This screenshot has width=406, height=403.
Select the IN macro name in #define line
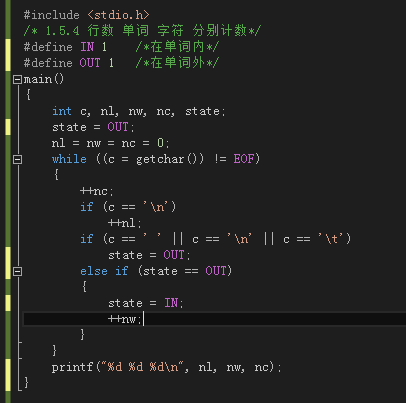(x=87, y=47)
